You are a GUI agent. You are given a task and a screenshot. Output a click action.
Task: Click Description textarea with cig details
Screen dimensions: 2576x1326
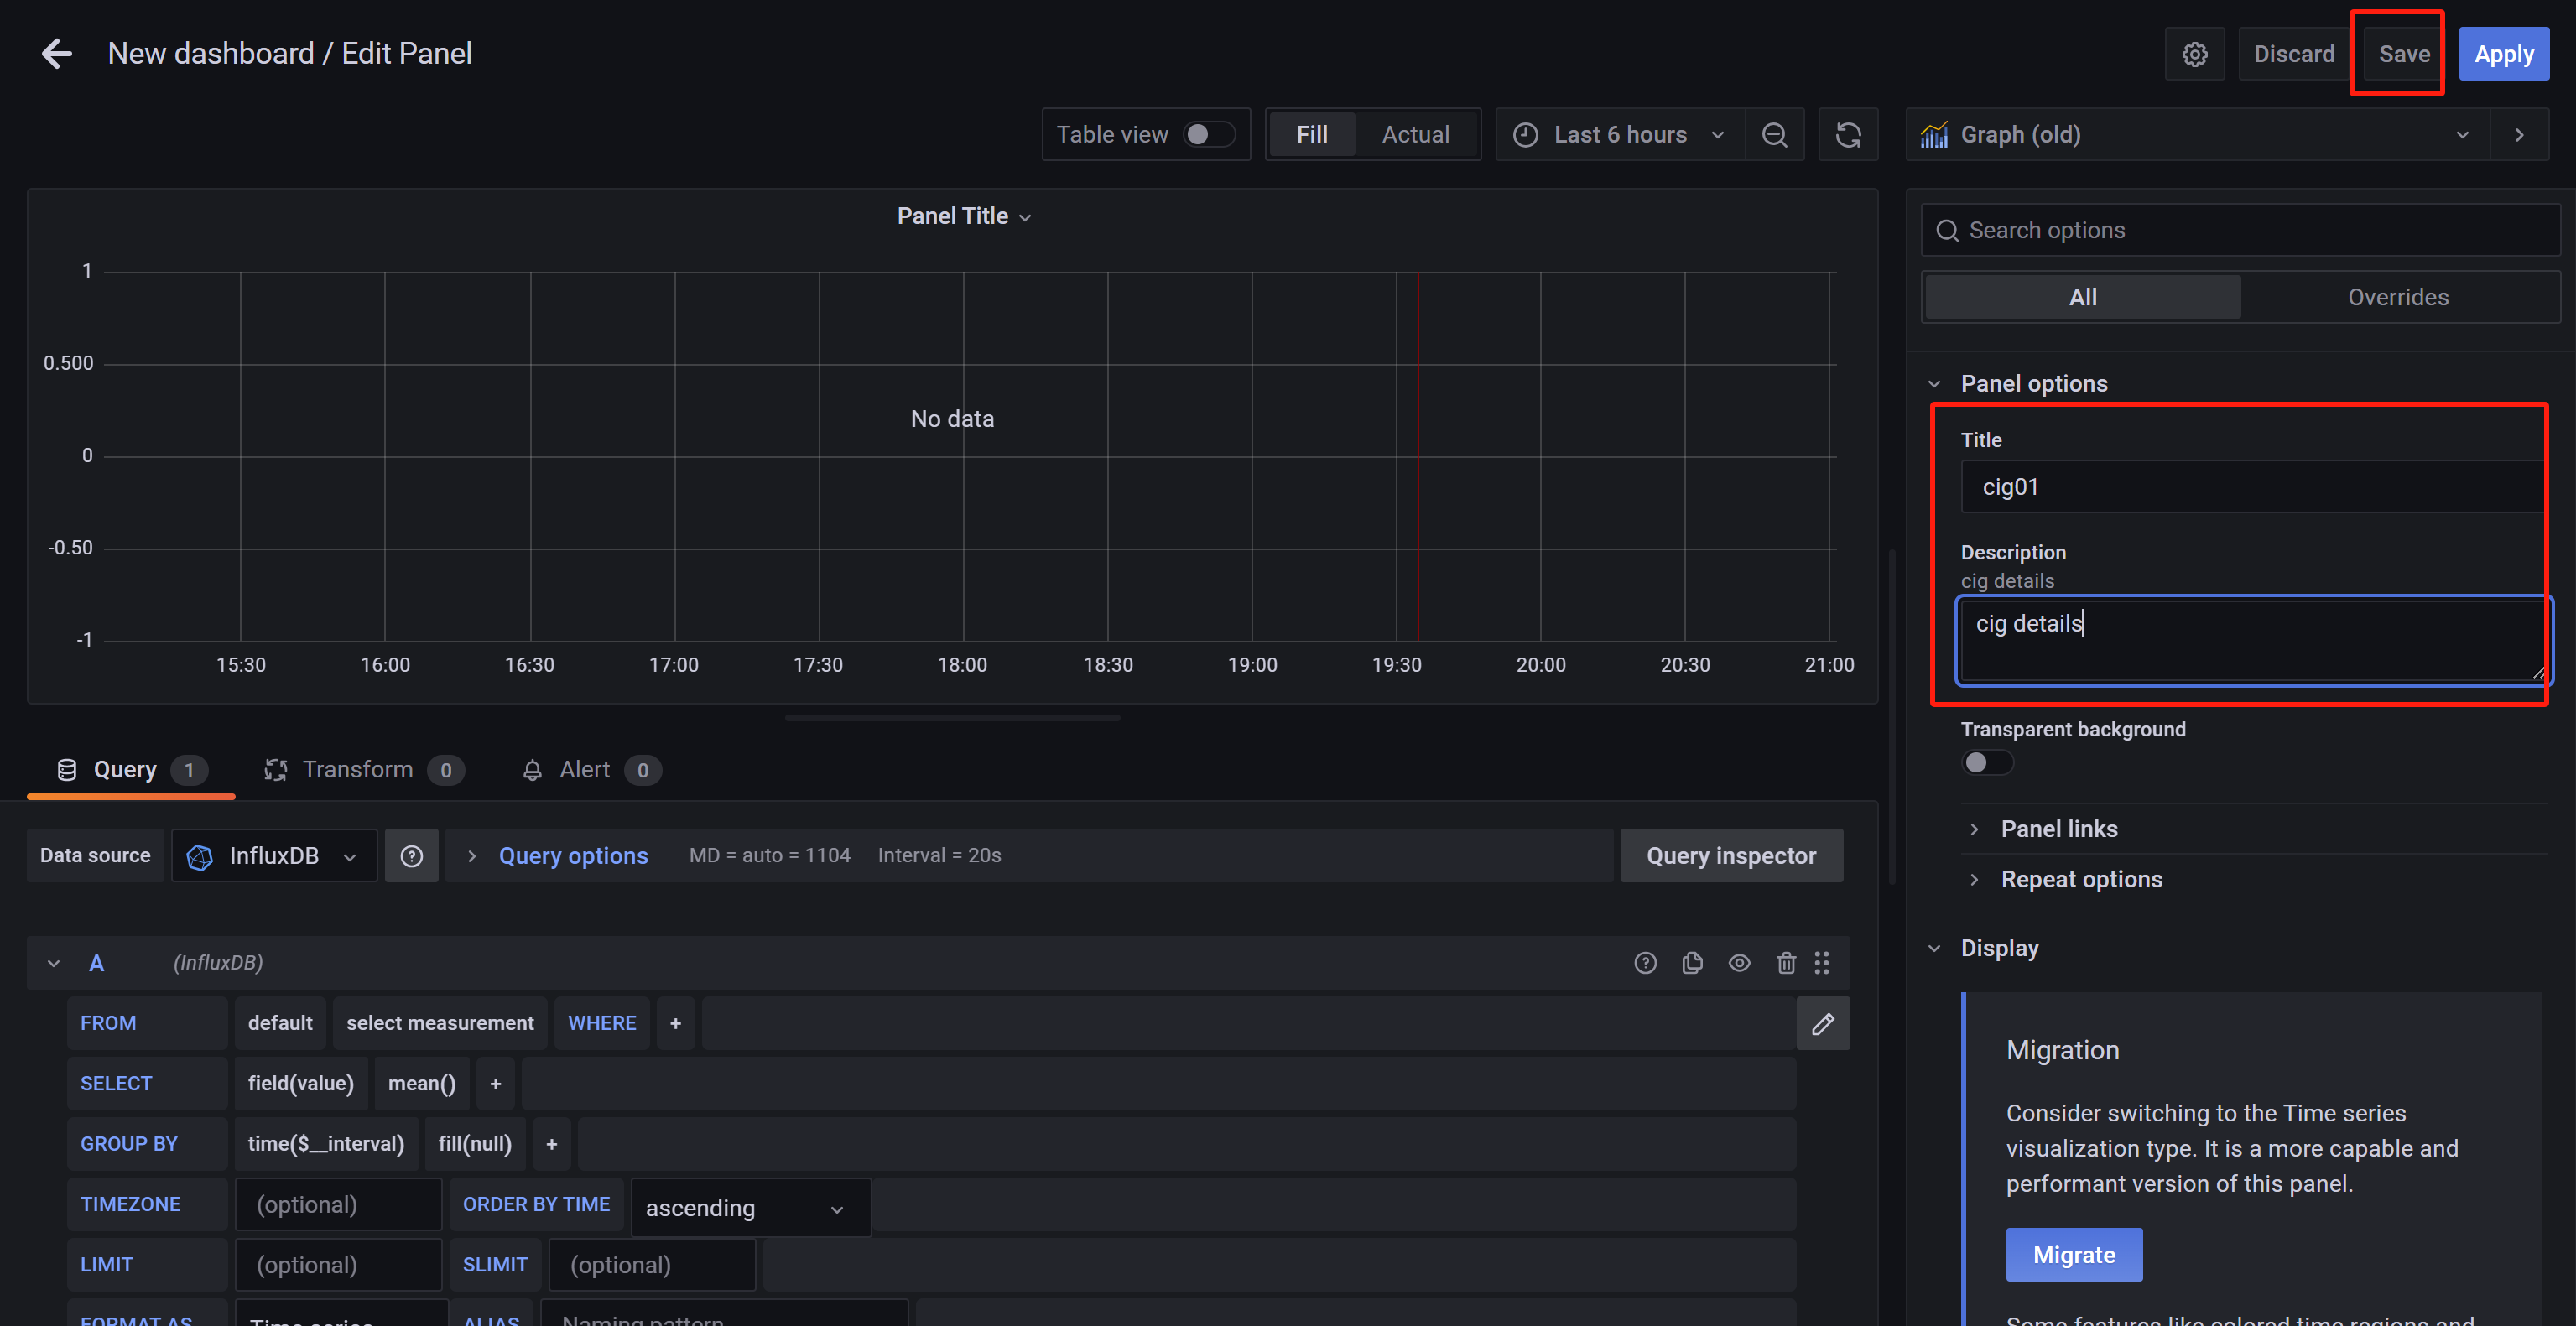(2254, 641)
